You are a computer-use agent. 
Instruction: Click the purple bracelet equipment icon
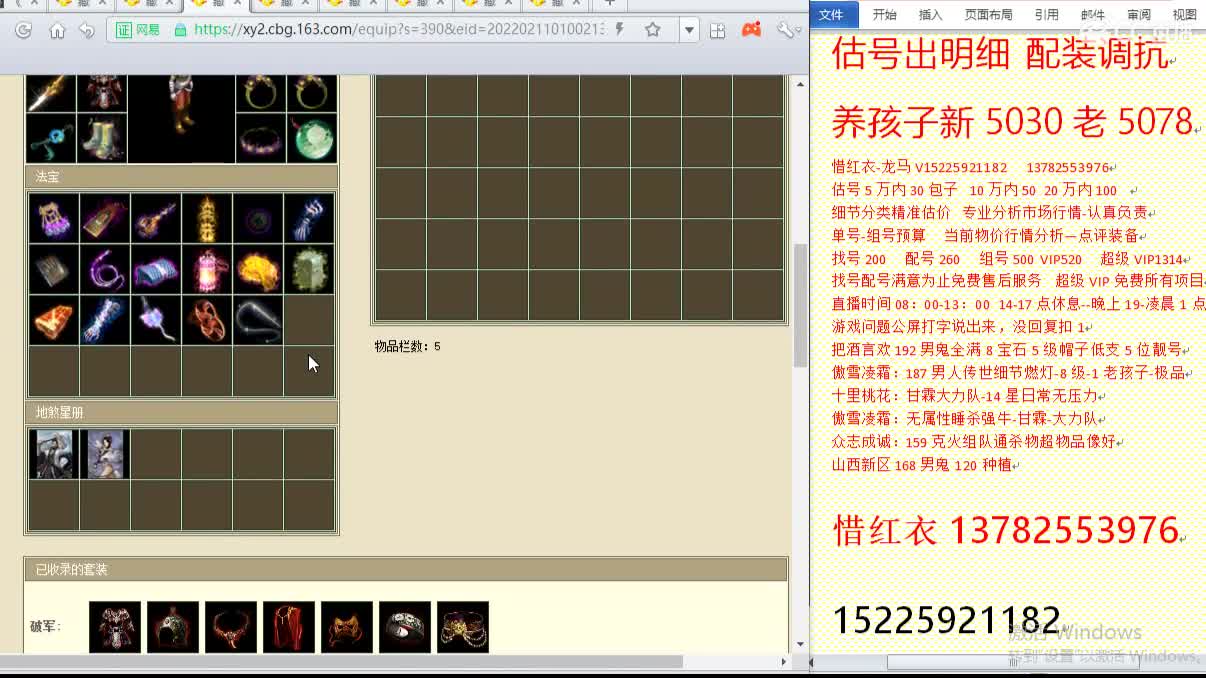pos(261,138)
